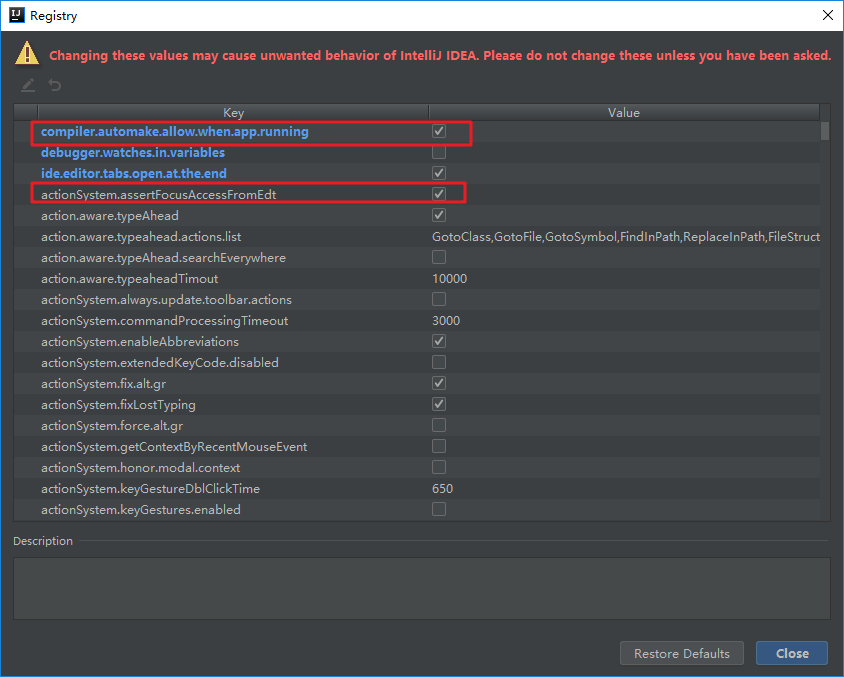844x677 pixels.
Task: Uncheck actionSystem.enableAbbreviations checkbox
Action: tap(439, 341)
